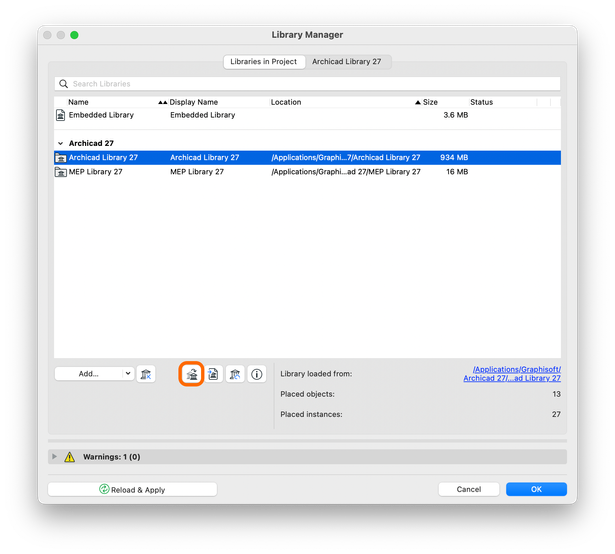Click the Cancel button
Screen dimensions: 615x554
[x=469, y=489]
